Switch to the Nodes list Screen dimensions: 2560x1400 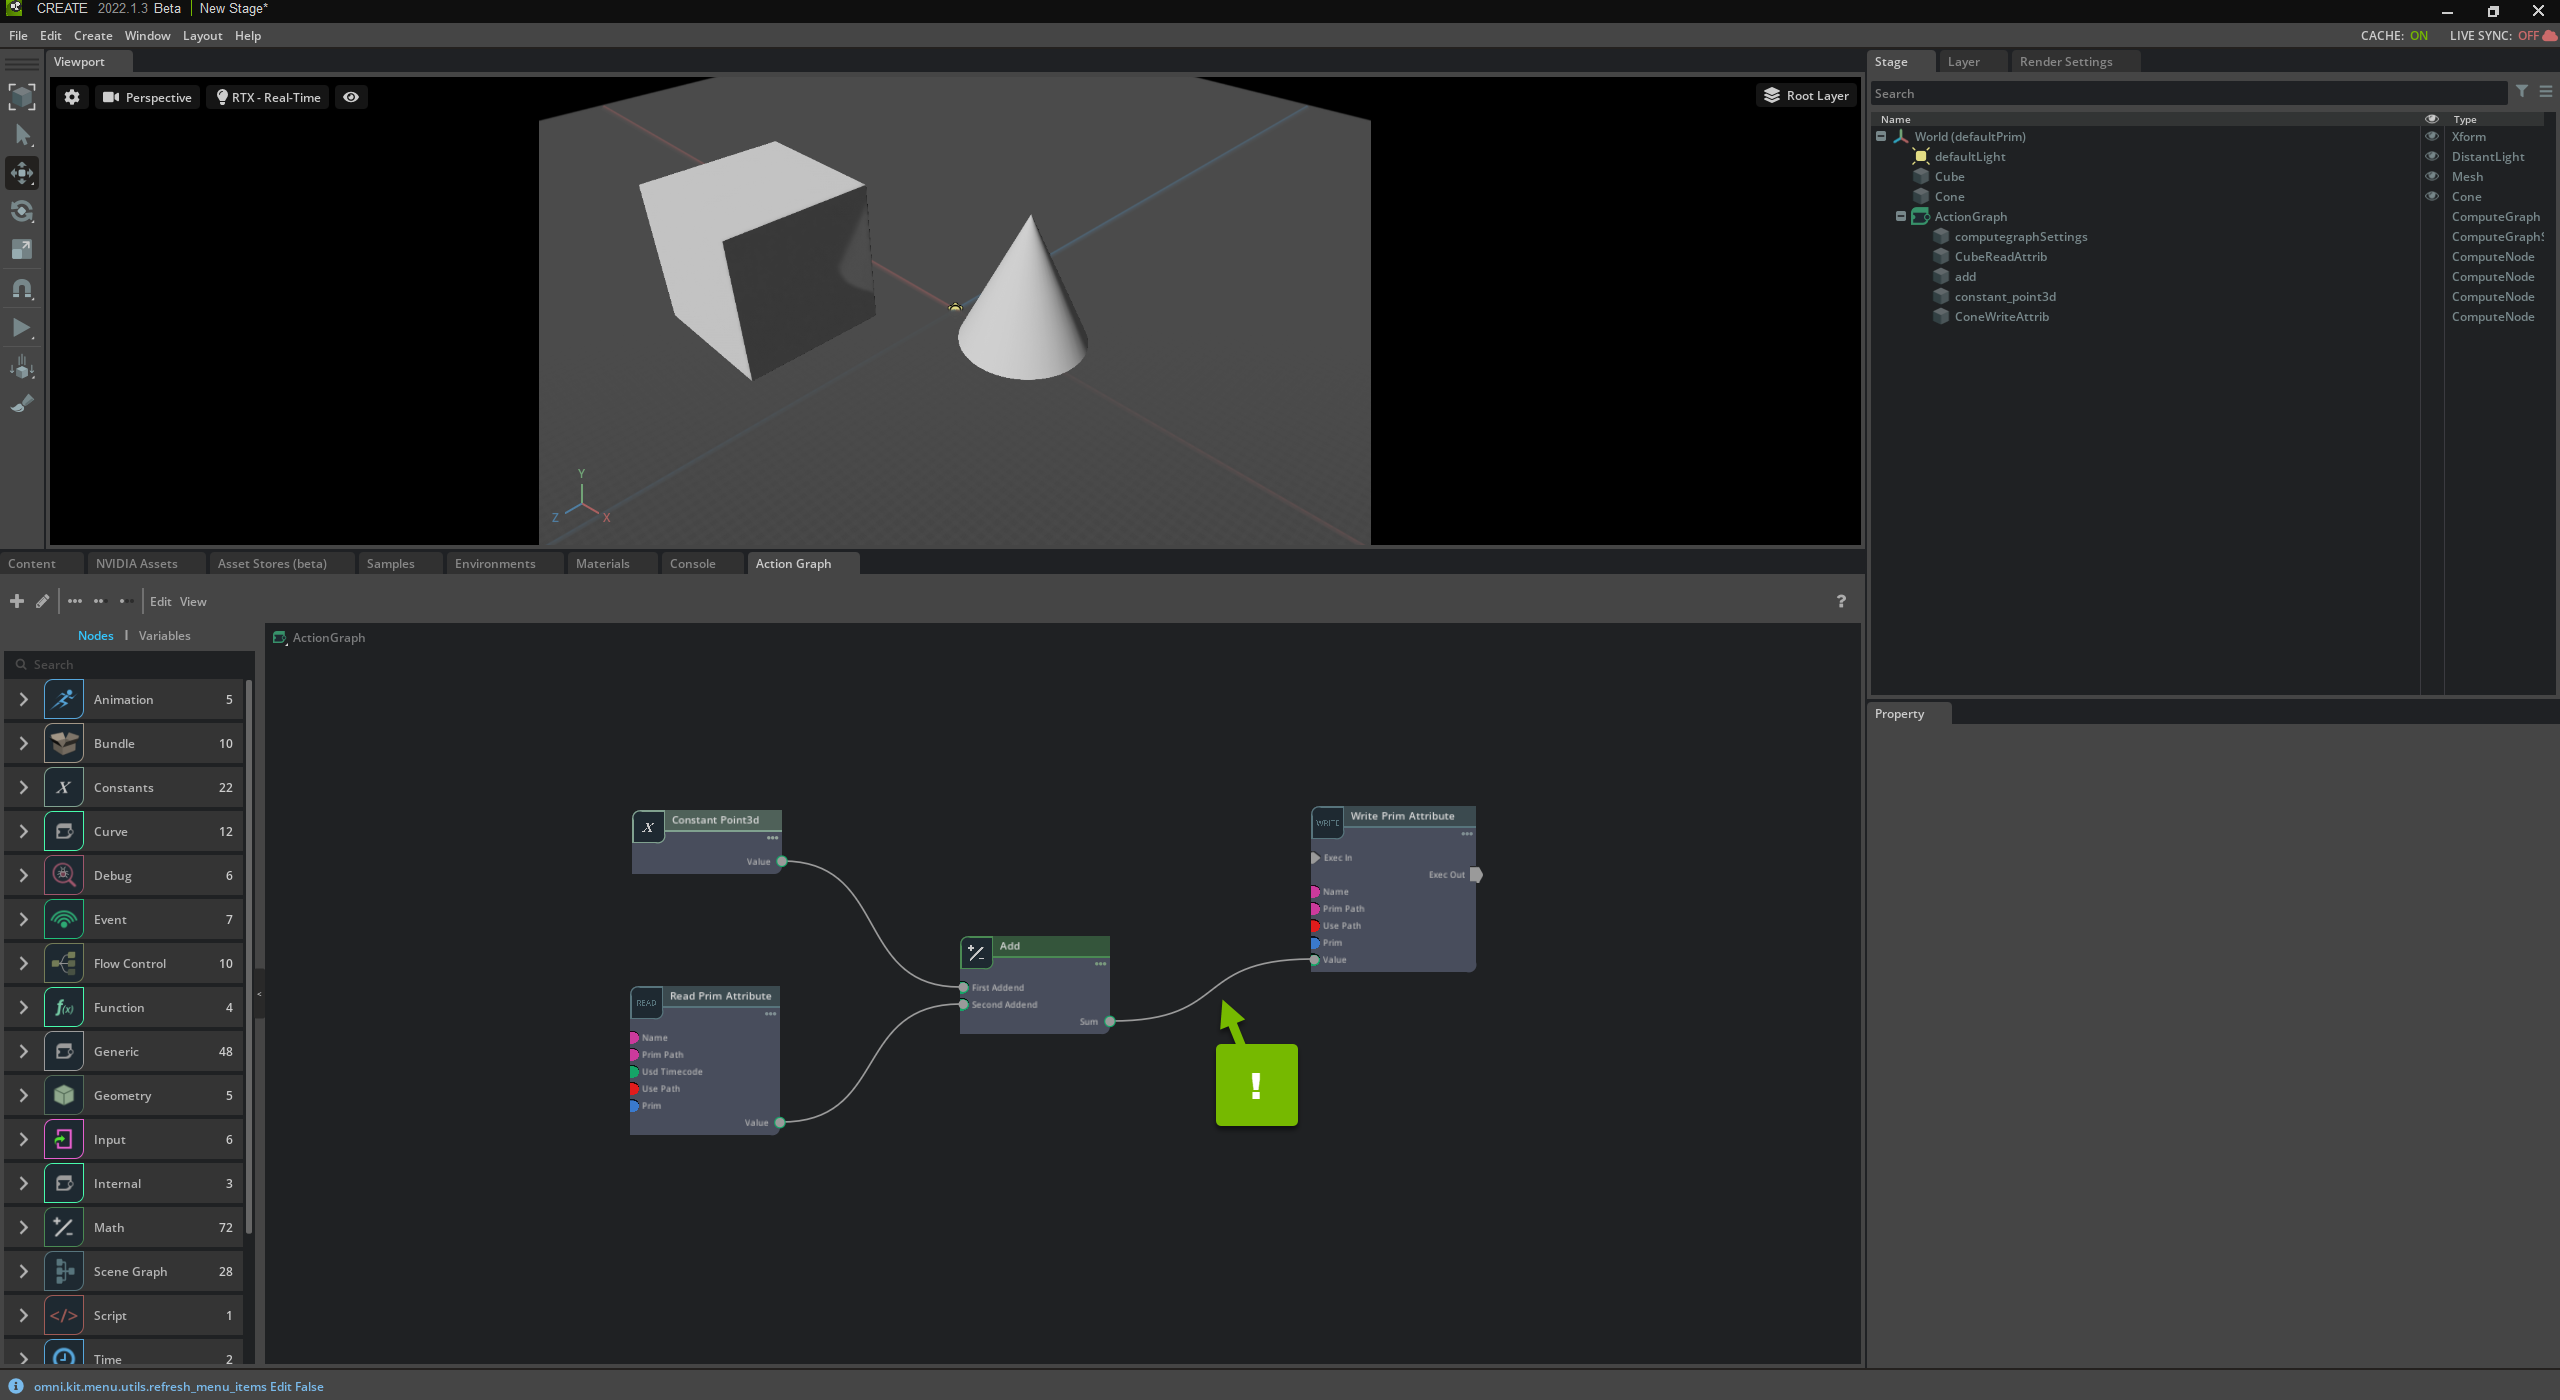[x=96, y=635]
